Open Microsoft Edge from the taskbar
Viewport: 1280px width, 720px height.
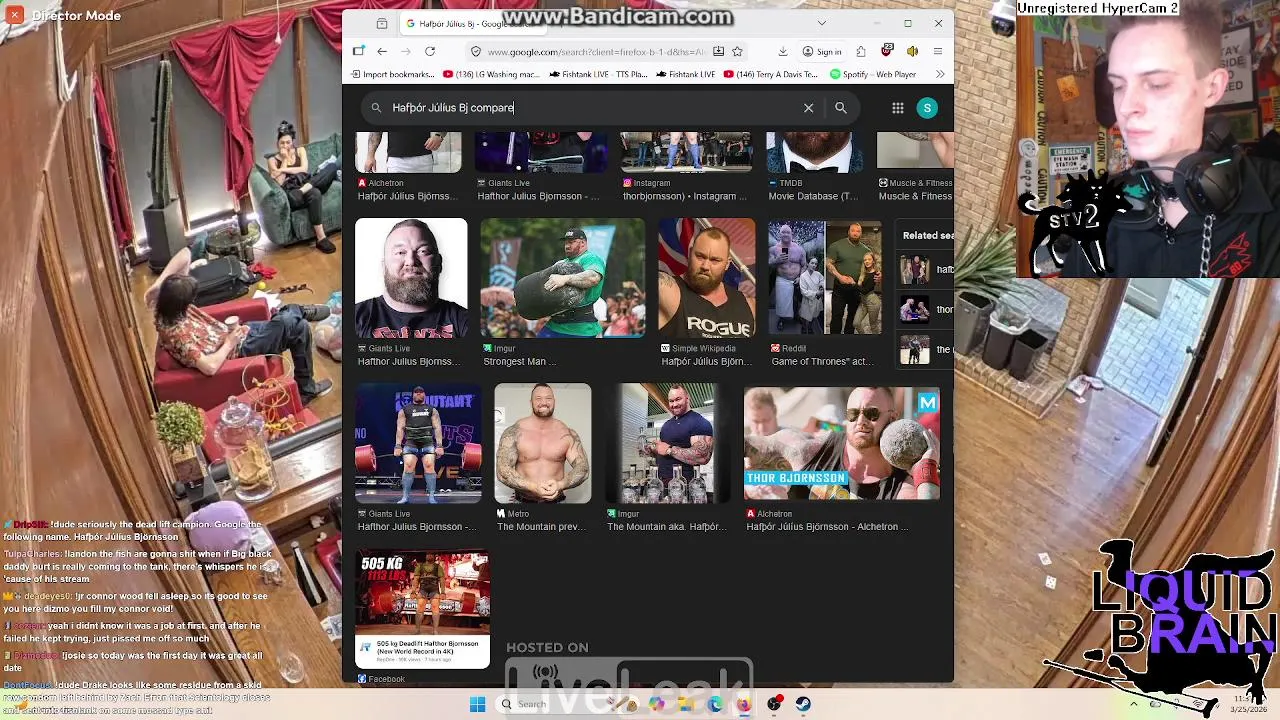click(x=715, y=704)
